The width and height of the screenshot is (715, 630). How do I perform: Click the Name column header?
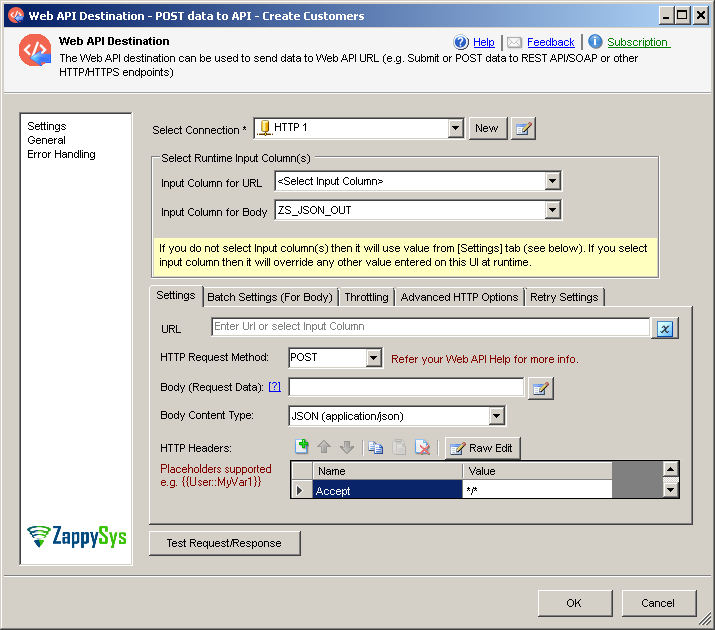point(387,471)
